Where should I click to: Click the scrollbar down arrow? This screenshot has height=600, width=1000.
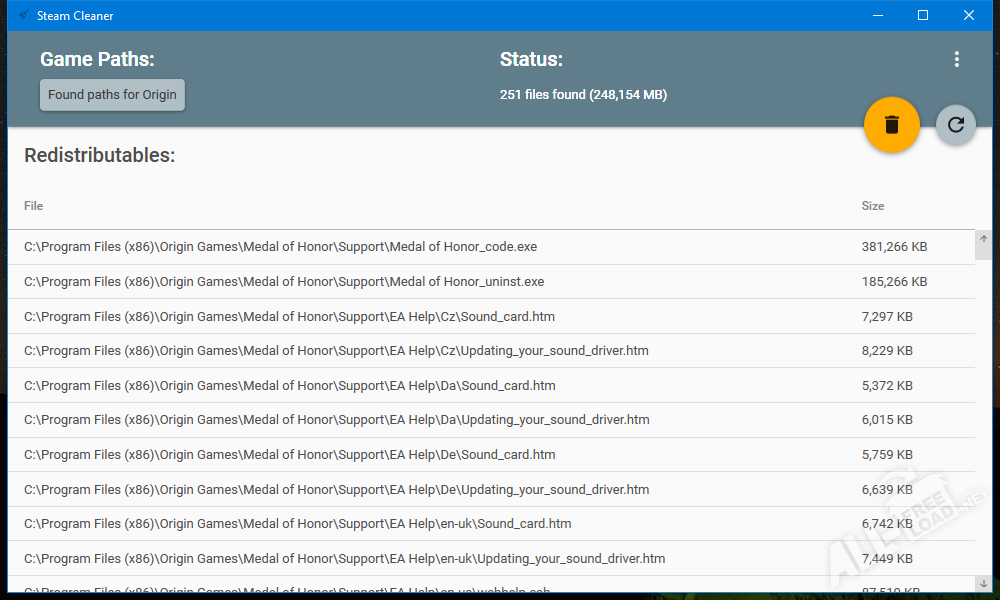(983, 583)
